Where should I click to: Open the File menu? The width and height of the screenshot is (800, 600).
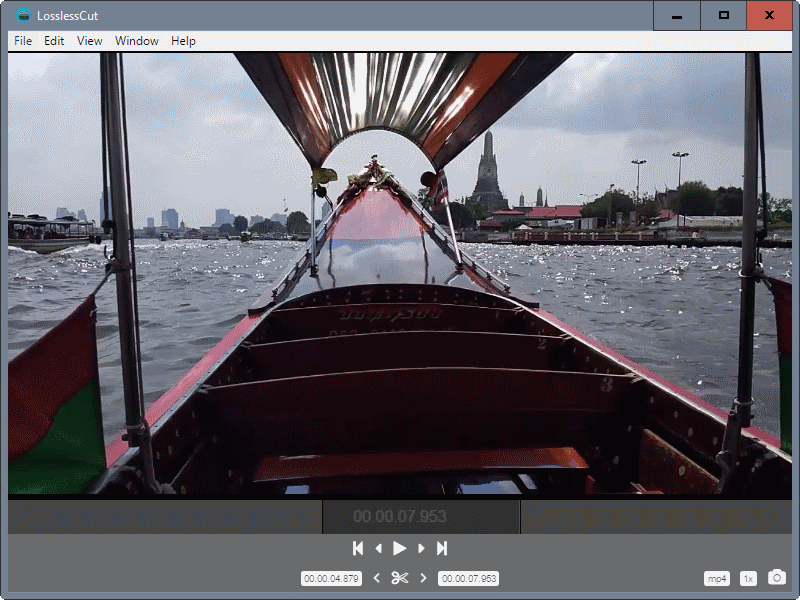(x=23, y=41)
